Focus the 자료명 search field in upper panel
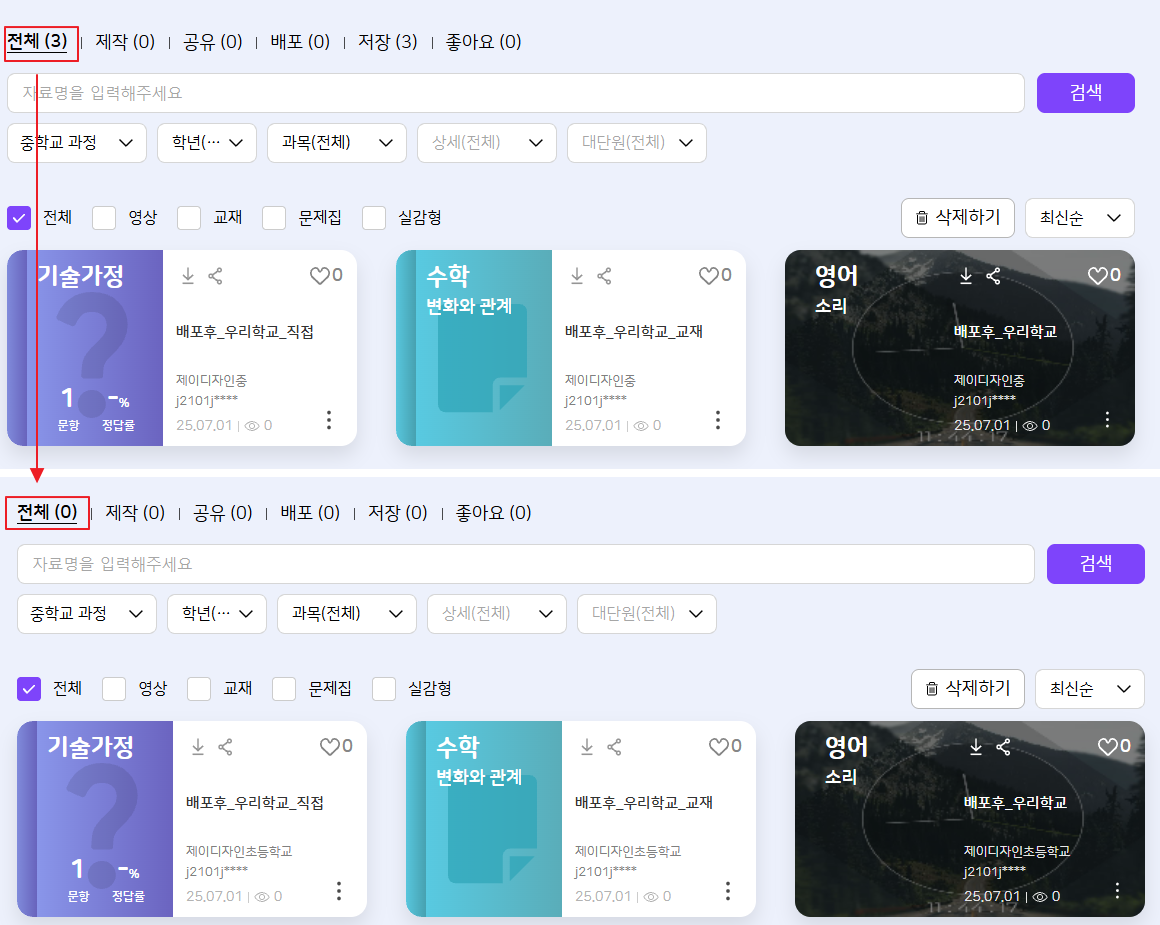This screenshot has width=1160, height=925. coord(515,93)
